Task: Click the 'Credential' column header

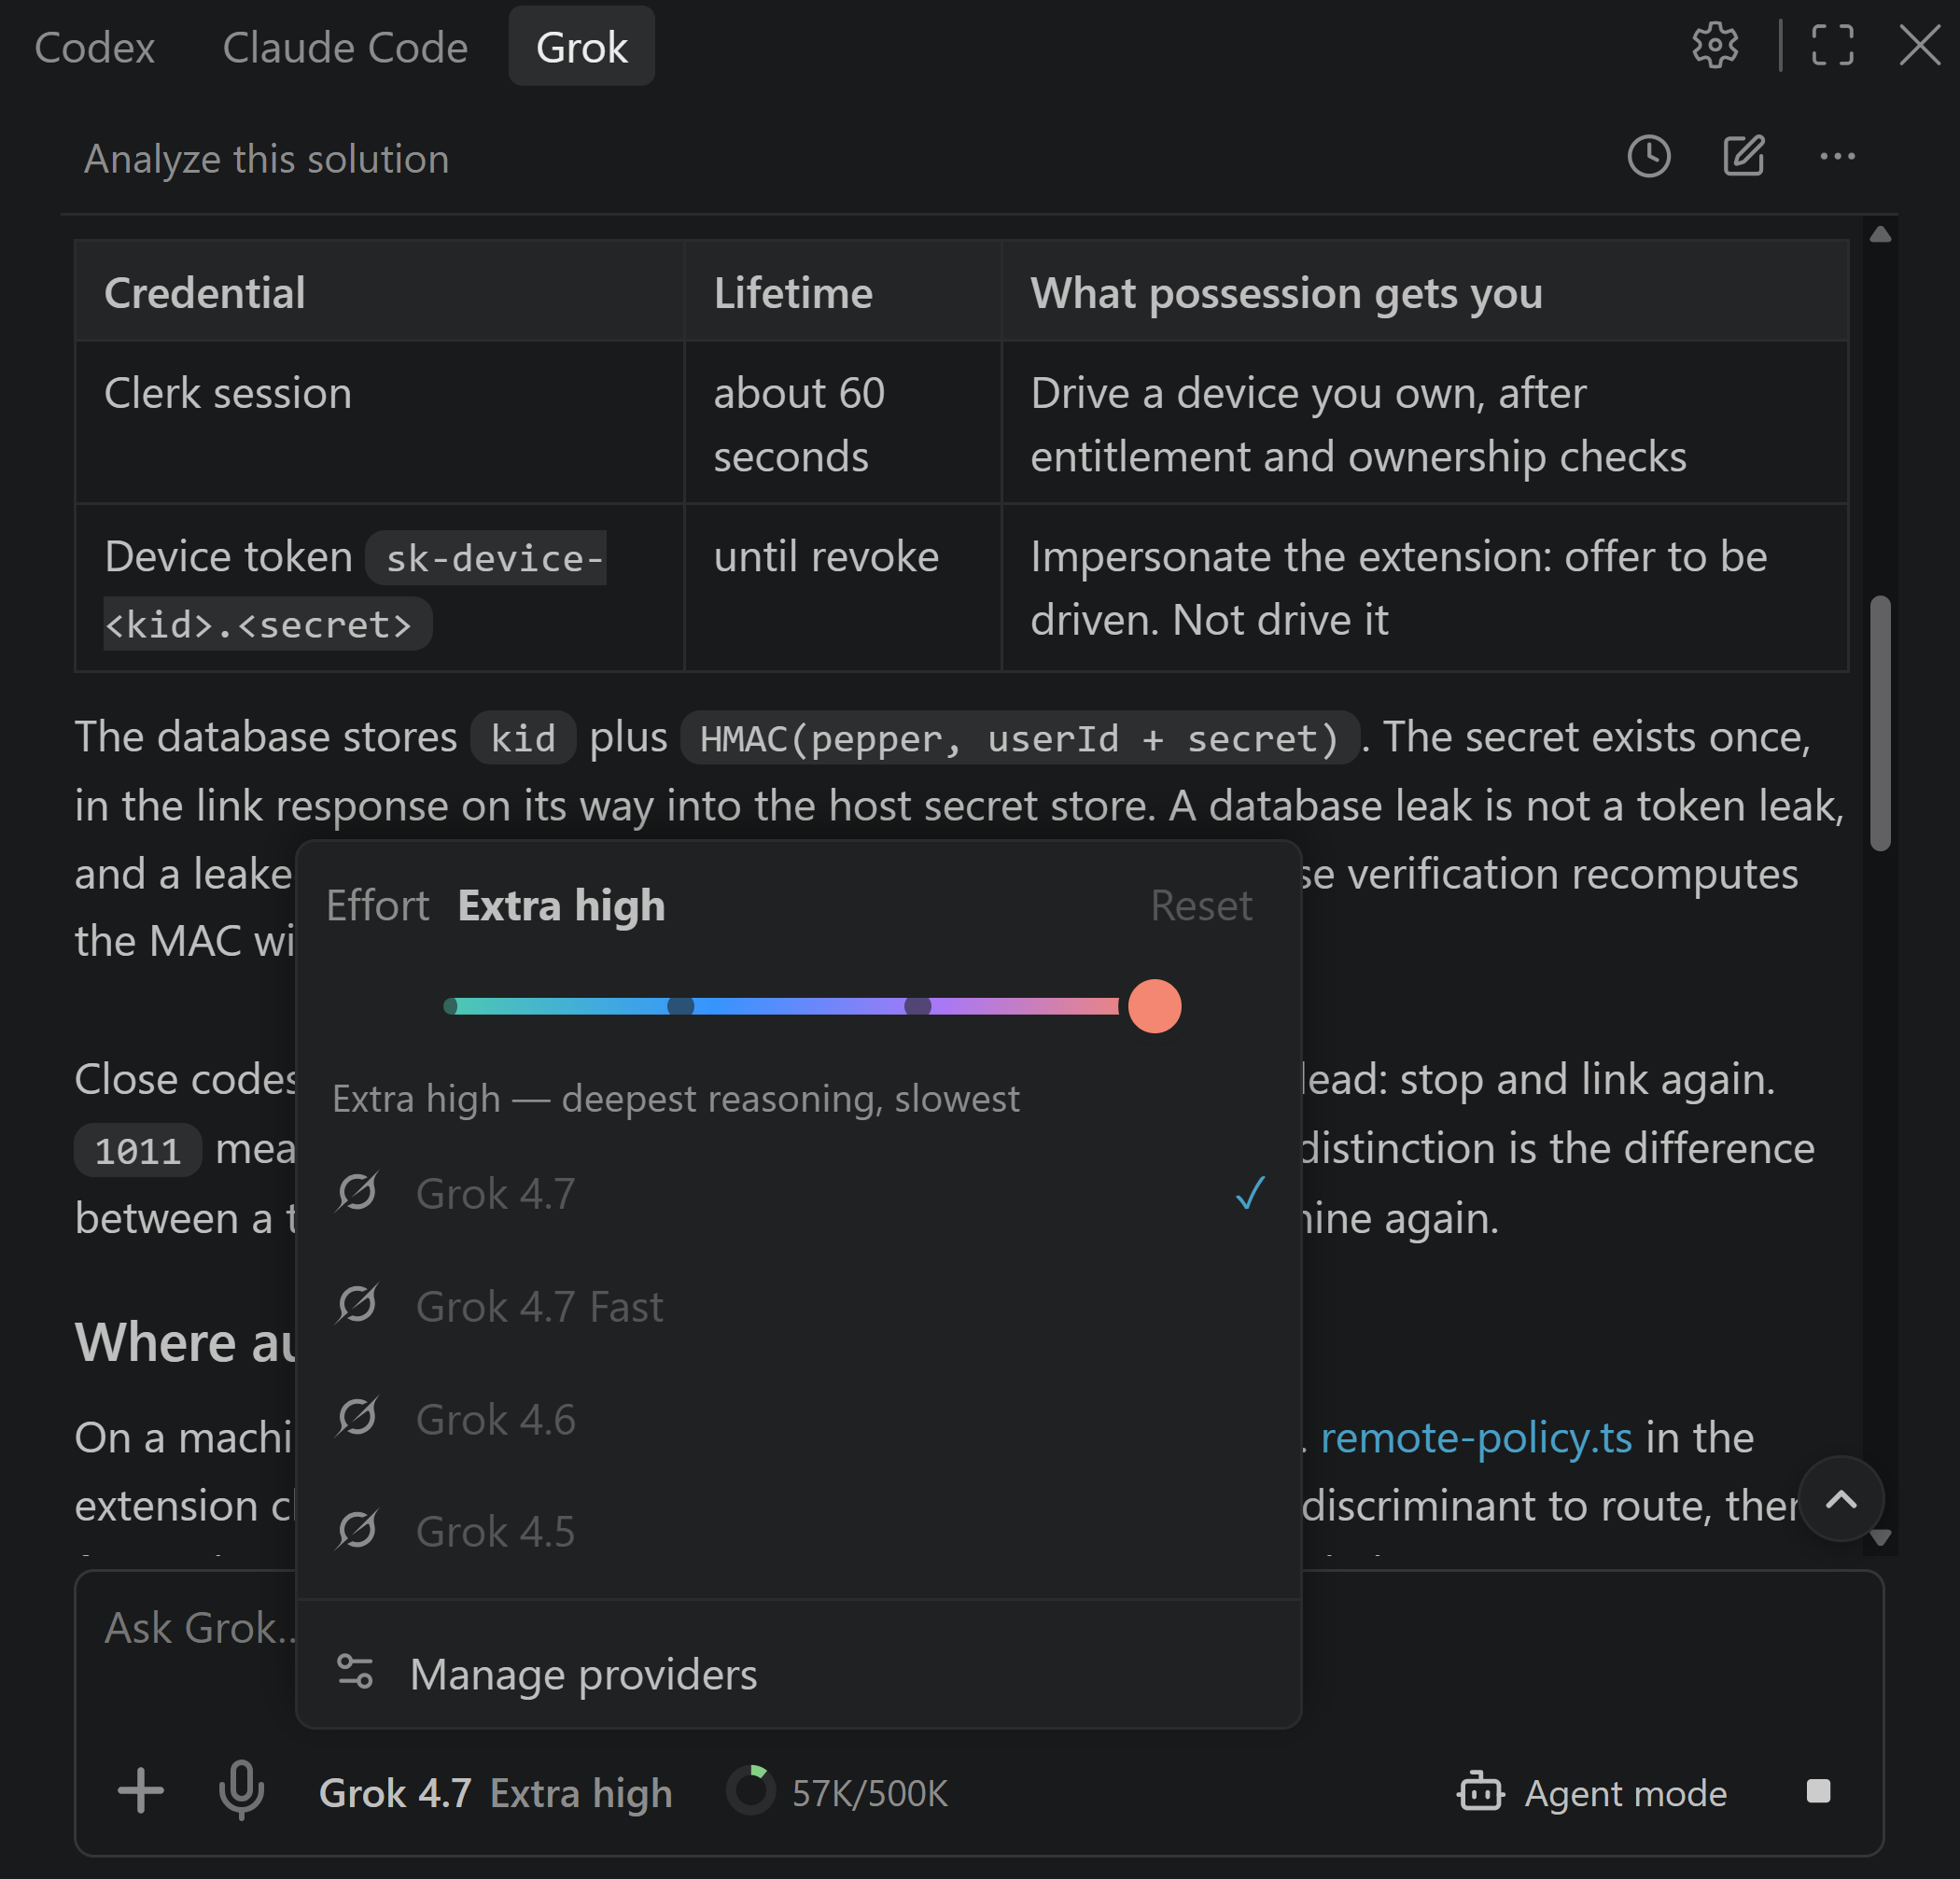Action: [379, 292]
